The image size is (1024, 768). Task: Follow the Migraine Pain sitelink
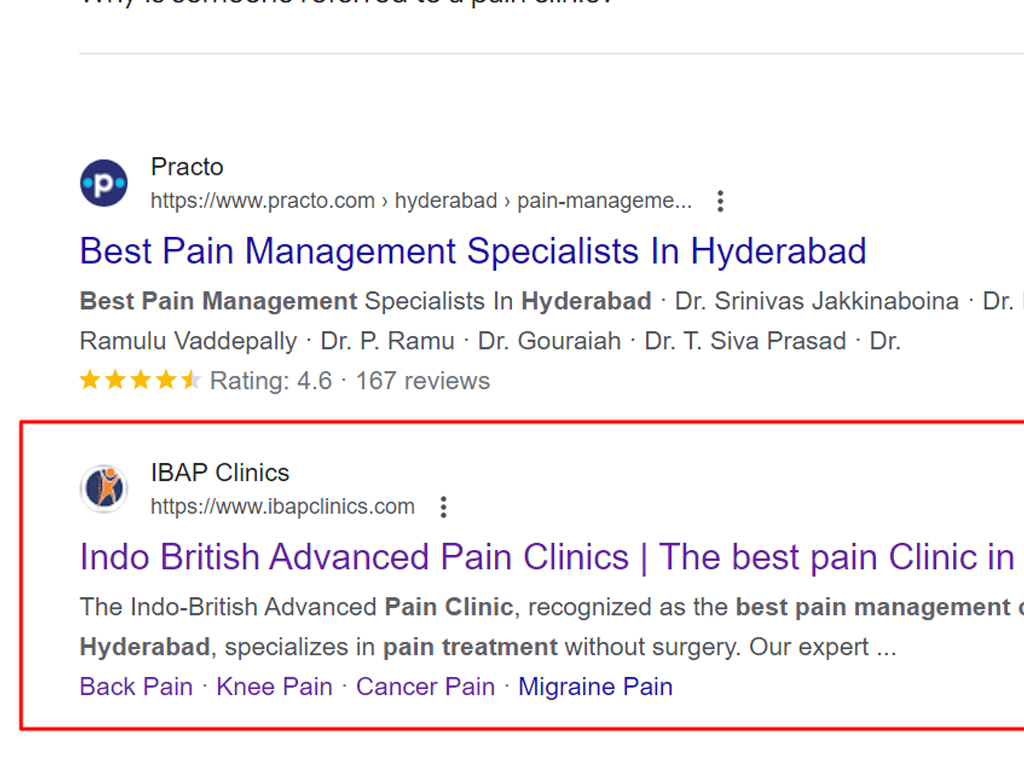tap(595, 687)
